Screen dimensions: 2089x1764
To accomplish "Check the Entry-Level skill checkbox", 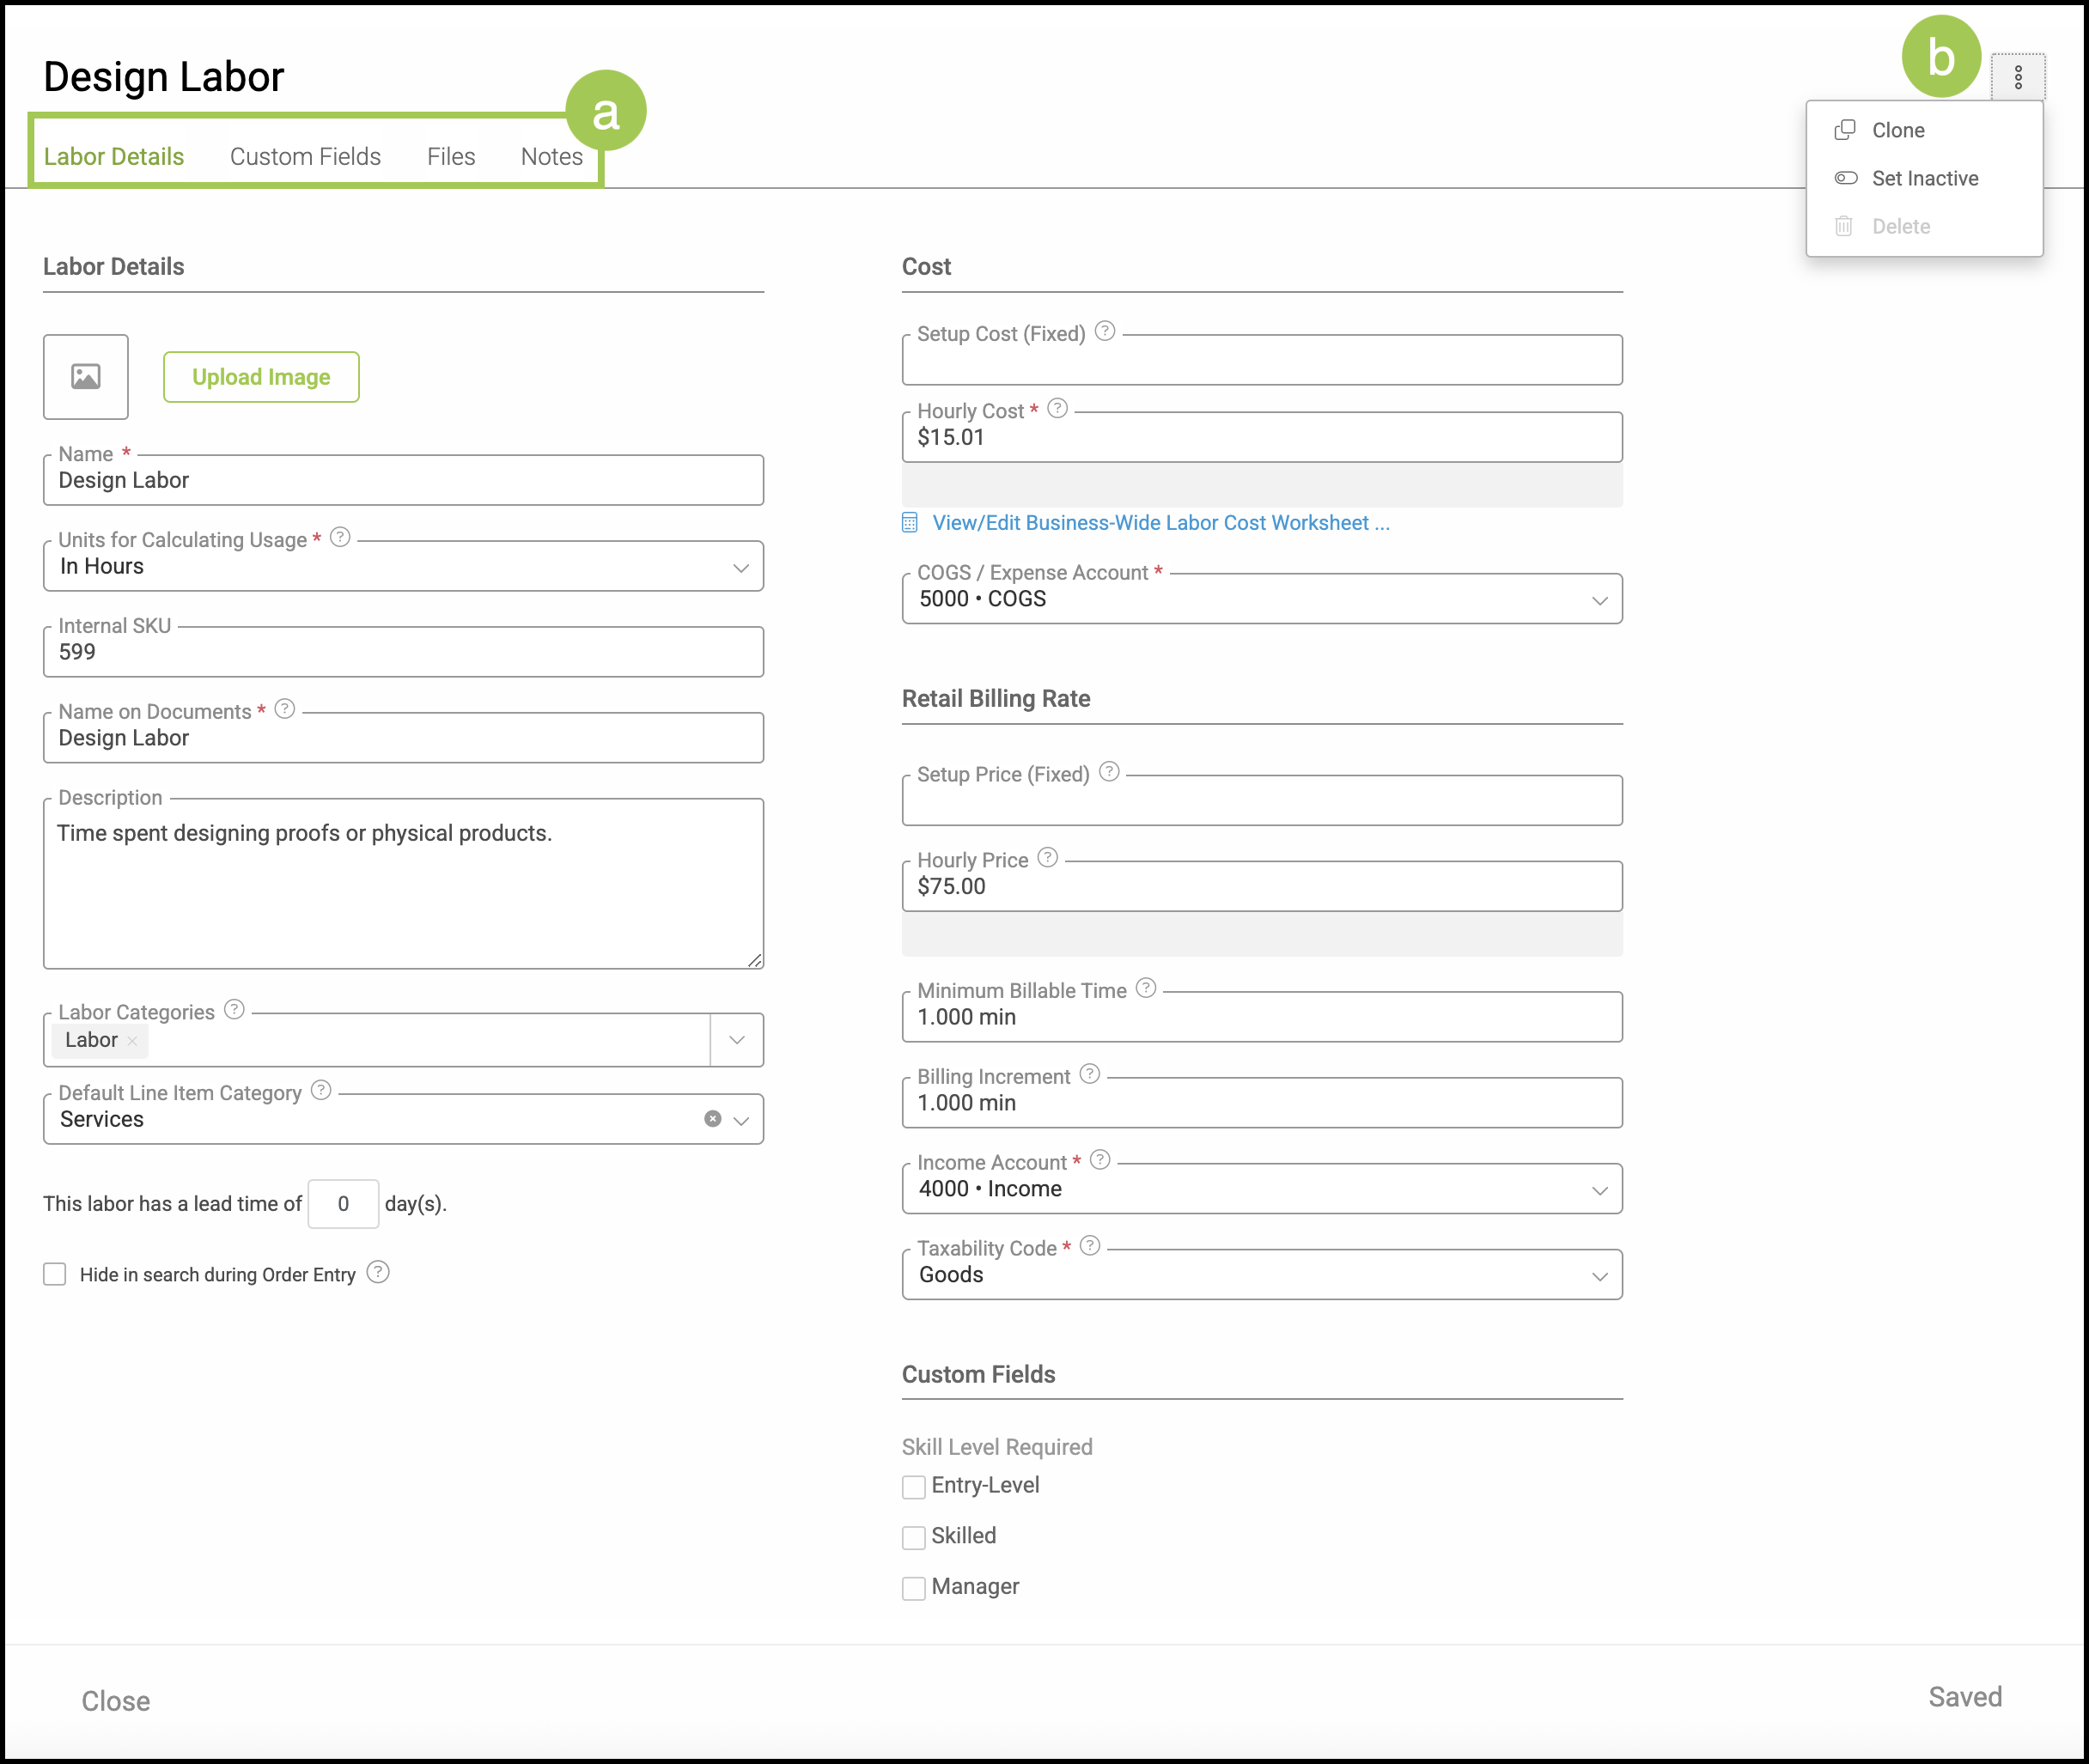I will tap(913, 1487).
